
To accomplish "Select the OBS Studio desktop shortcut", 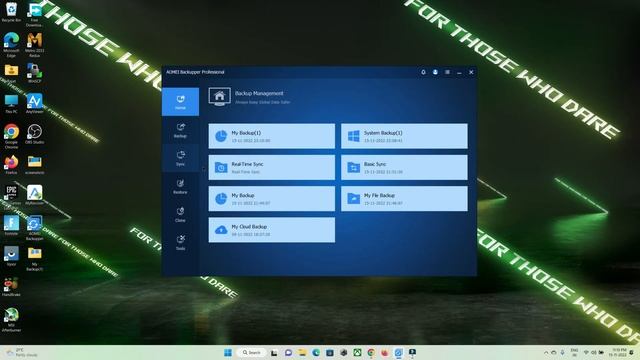I will [x=35, y=134].
